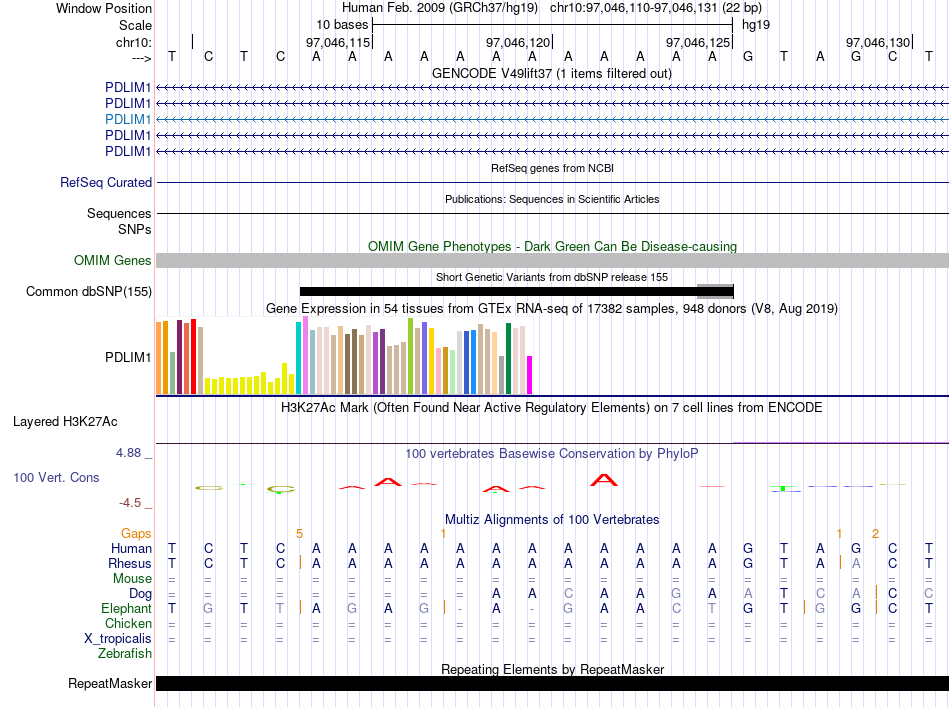Click the dark green GTEx expression bar
950x707 pixels.
(508, 359)
